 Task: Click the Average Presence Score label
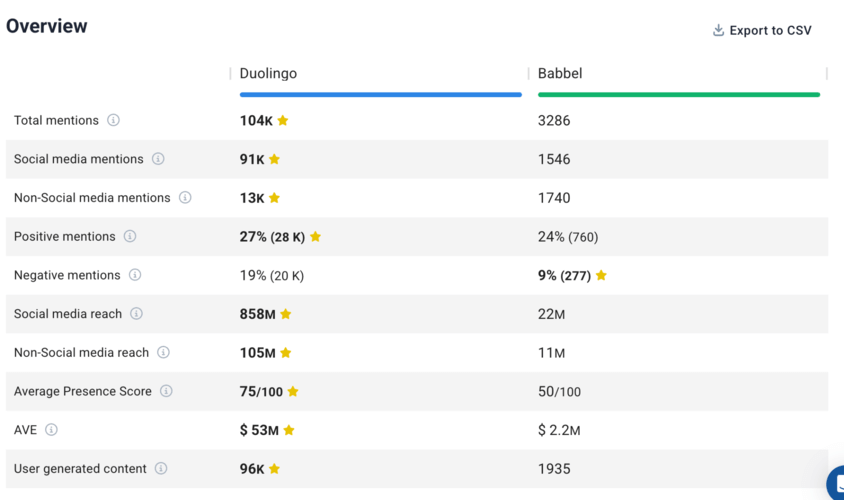(83, 391)
